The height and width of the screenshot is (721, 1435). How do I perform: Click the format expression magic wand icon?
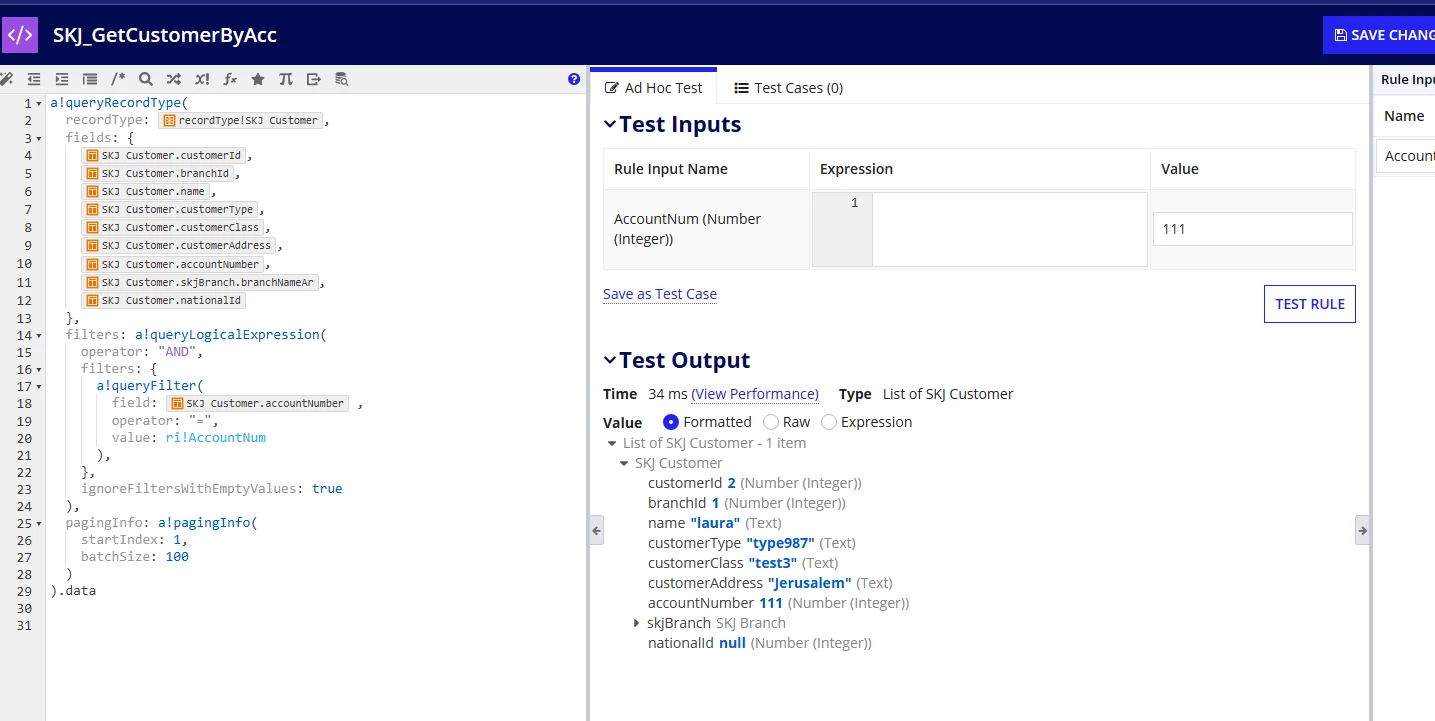[6, 79]
